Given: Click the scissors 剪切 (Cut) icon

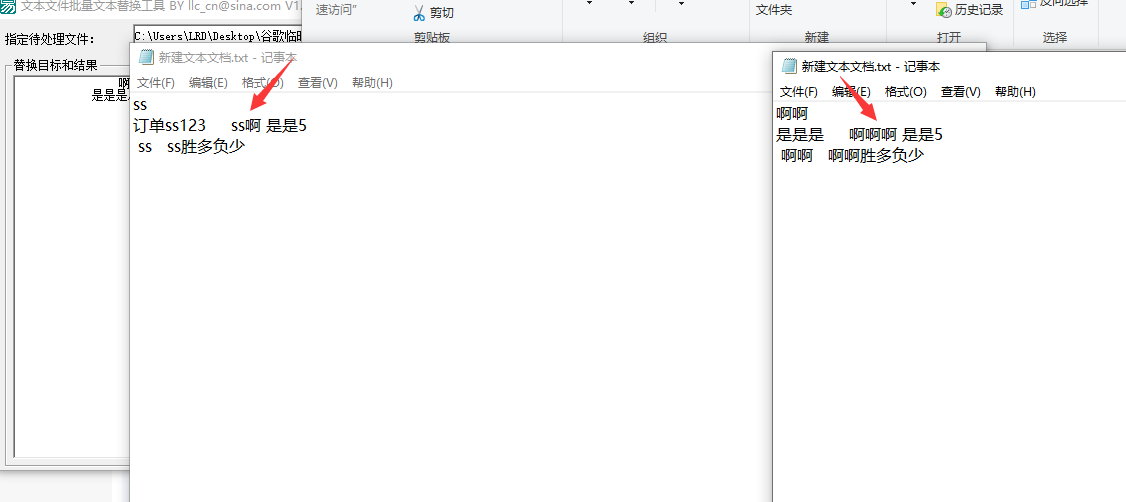Looking at the screenshot, I should [x=419, y=13].
